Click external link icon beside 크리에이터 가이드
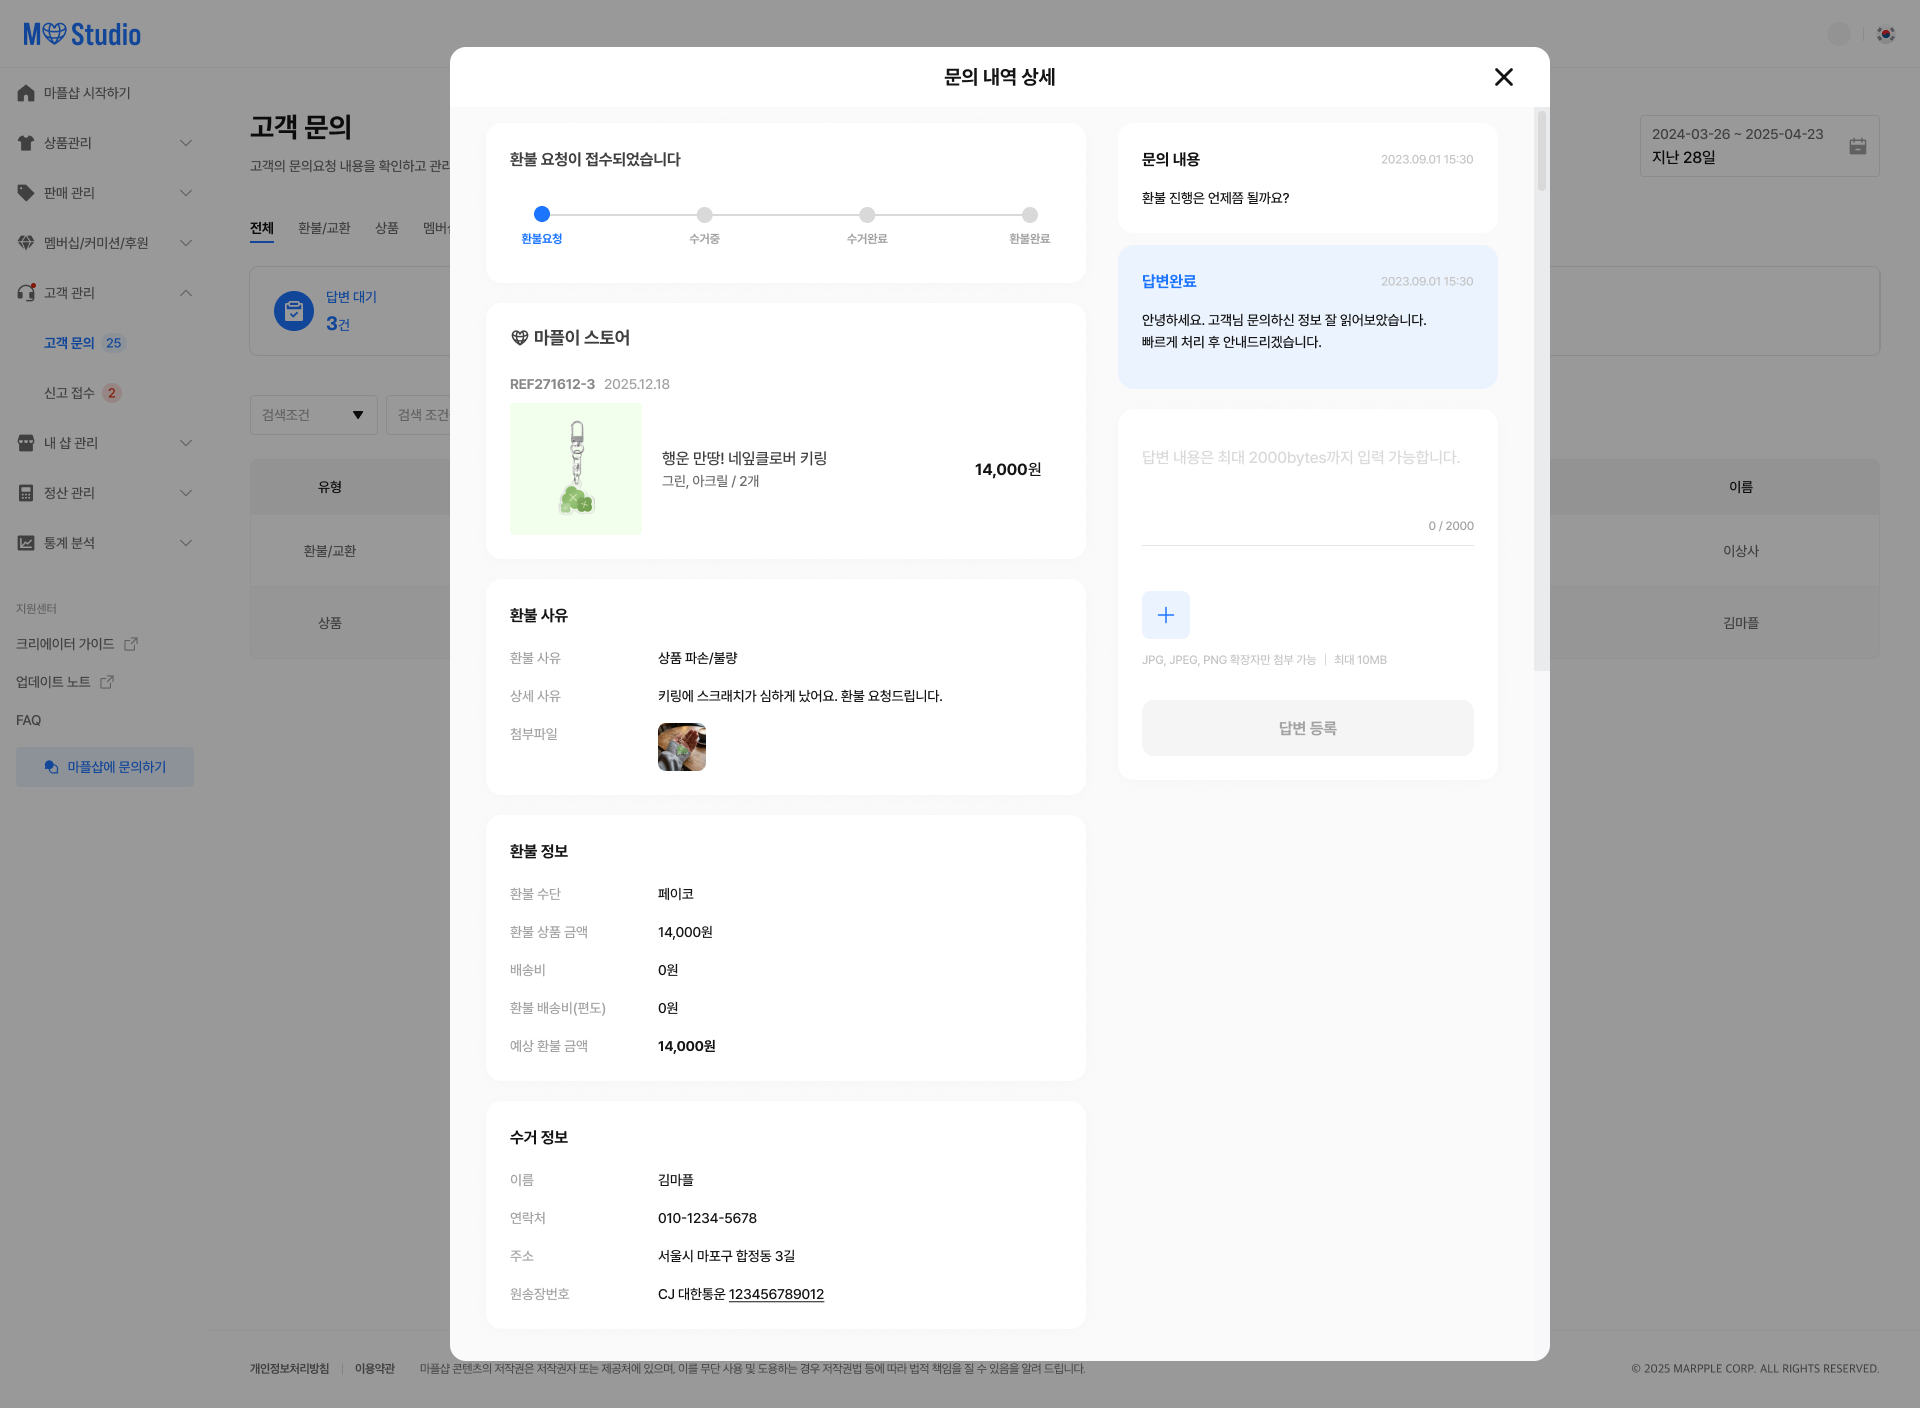The height and width of the screenshot is (1408, 1920). point(131,644)
